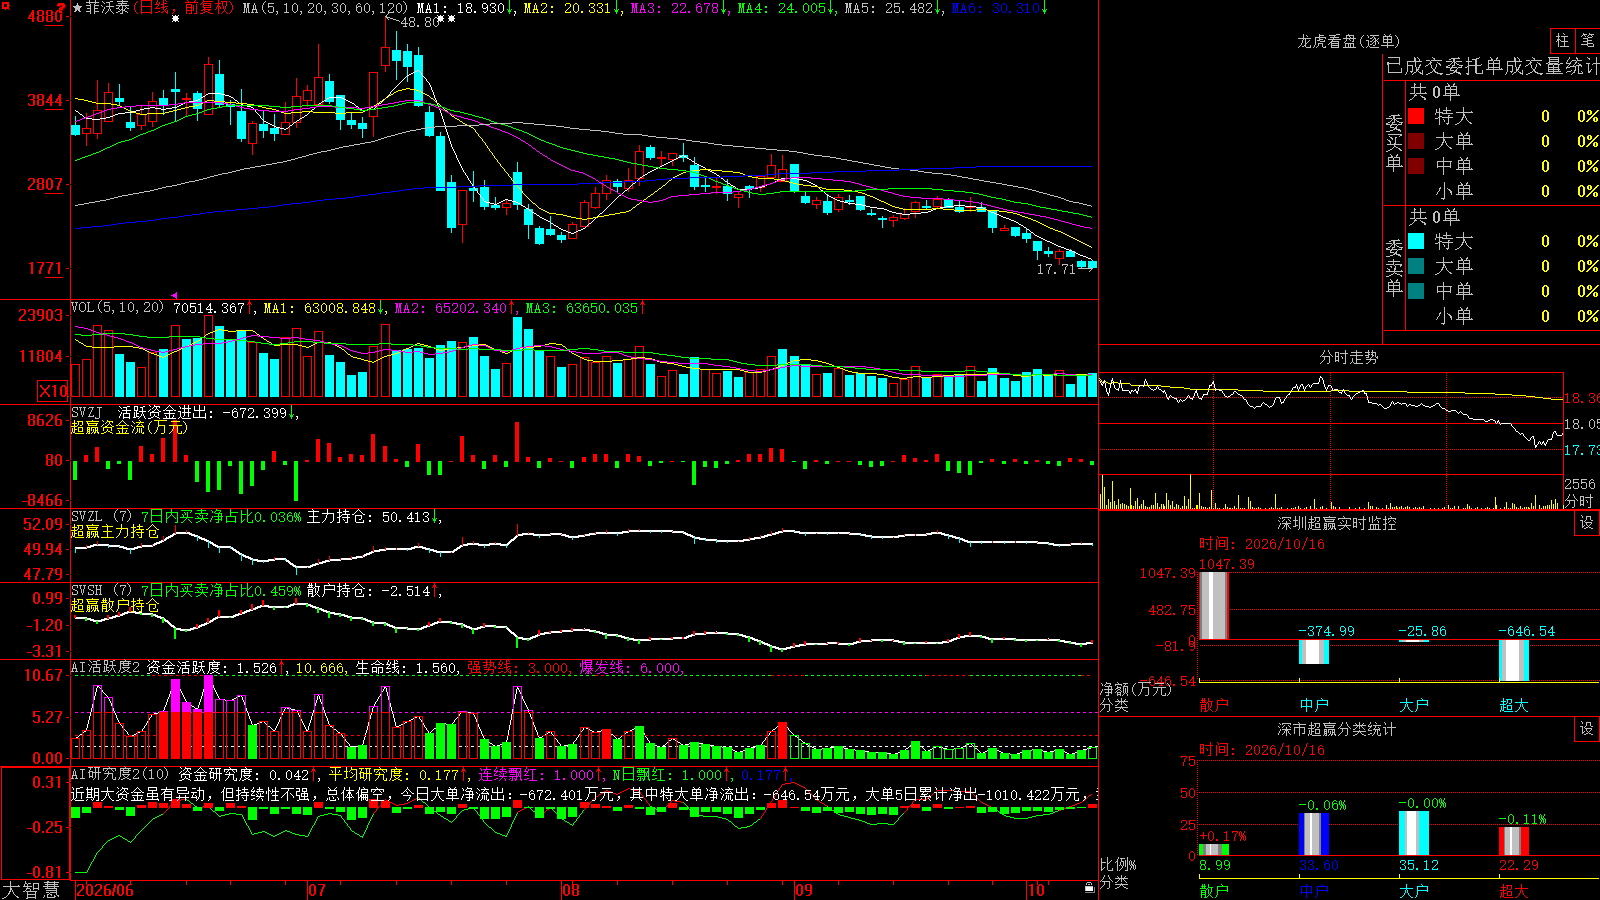
Task: Click the 强势线: 3.000 label in AI活跃度2
Action: pyautogui.click(x=518, y=667)
